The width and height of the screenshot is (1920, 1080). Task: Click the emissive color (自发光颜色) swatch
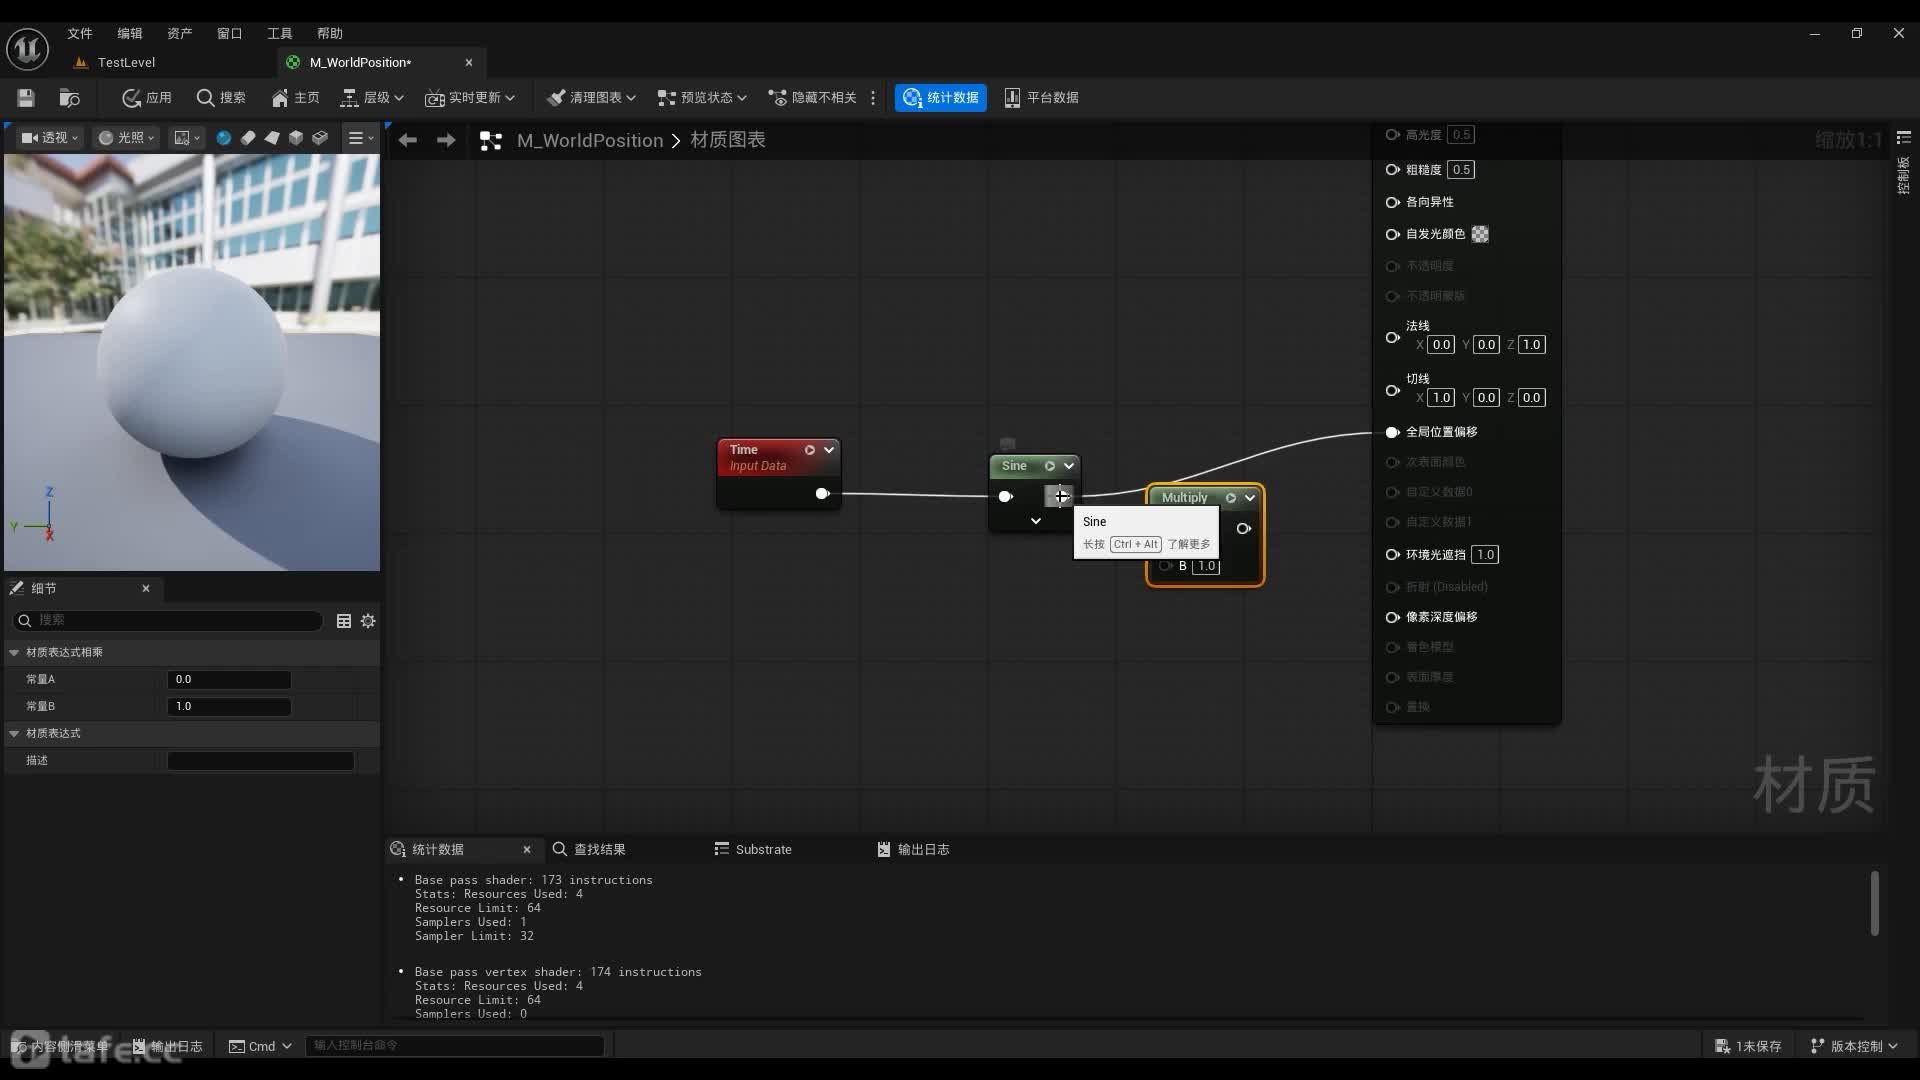[x=1480, y=234]
